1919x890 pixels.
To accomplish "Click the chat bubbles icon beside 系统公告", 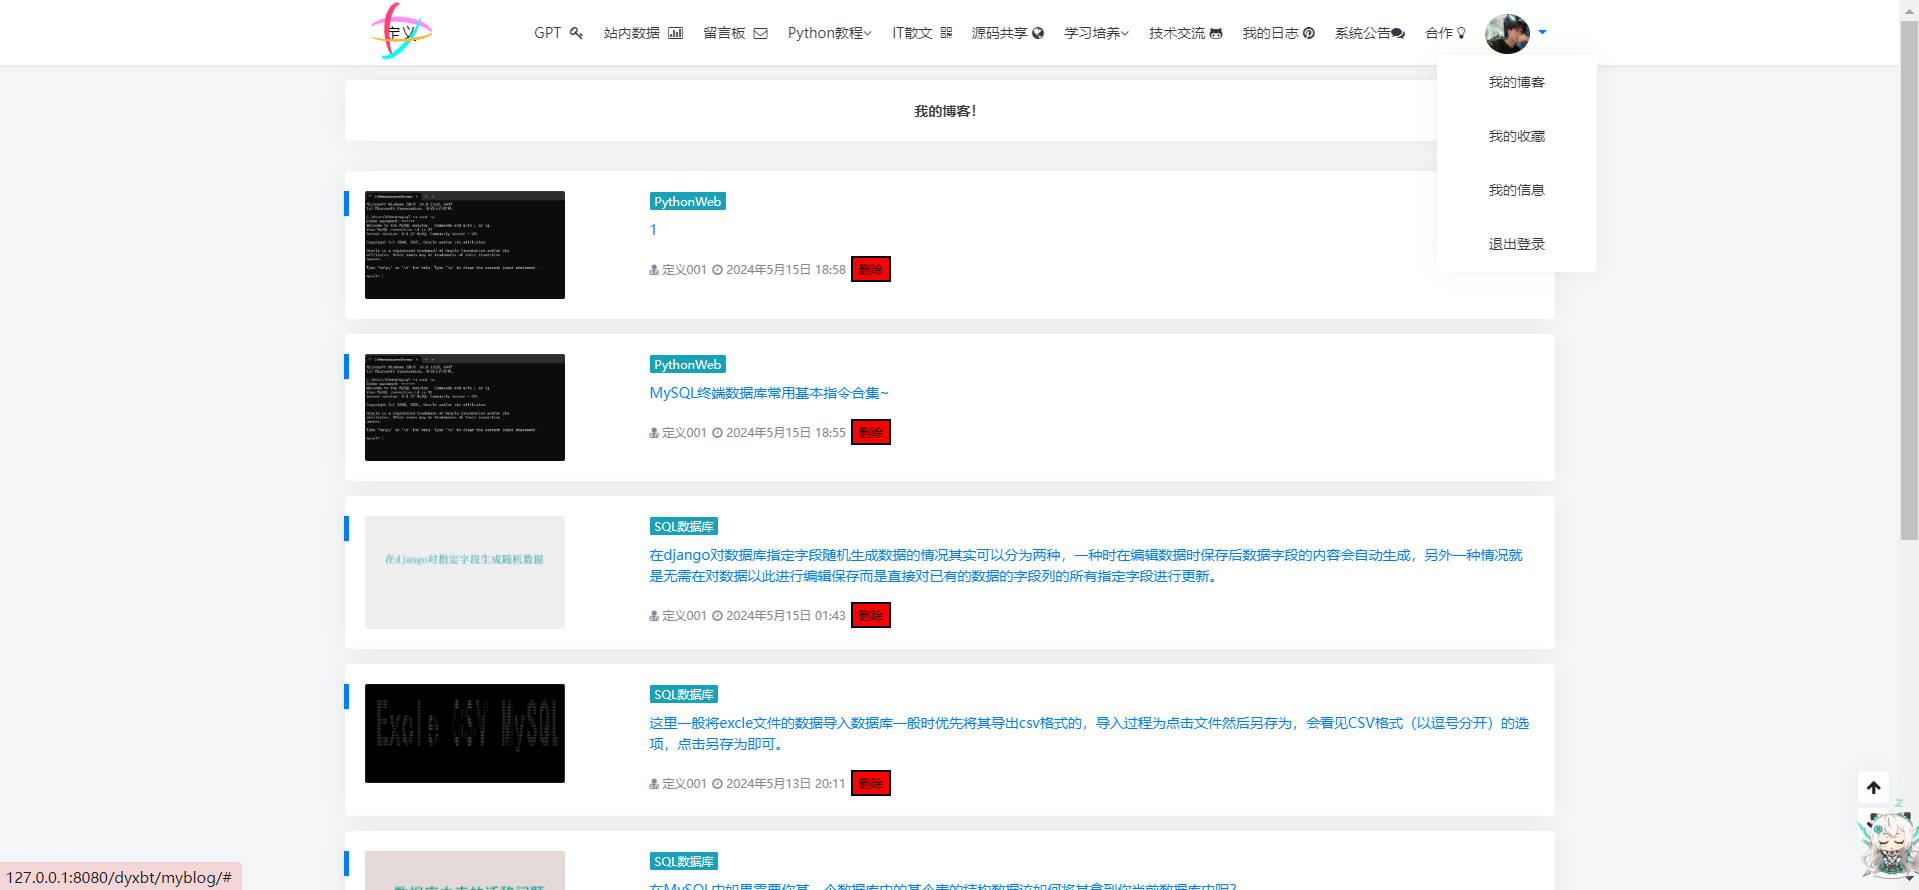I will pos(1398,33).
